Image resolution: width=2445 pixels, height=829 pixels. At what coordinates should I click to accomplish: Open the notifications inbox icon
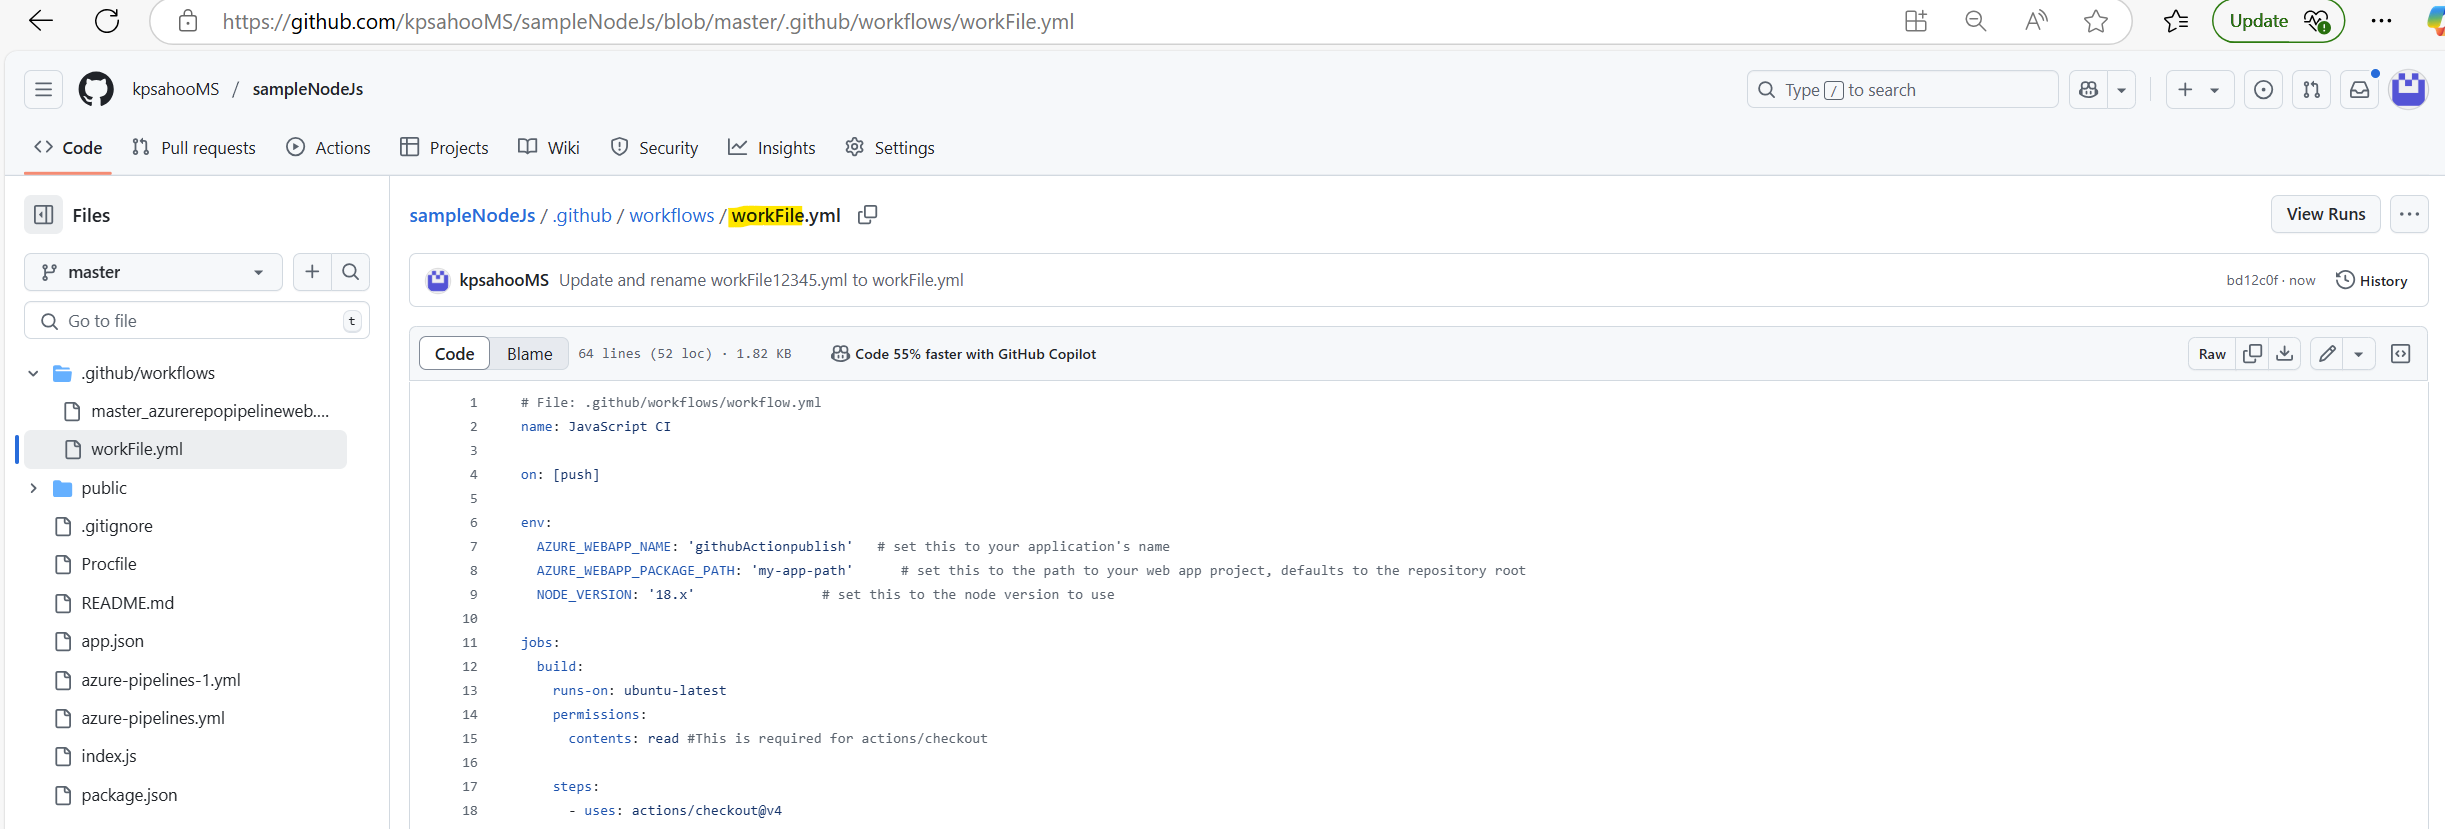2360,90
